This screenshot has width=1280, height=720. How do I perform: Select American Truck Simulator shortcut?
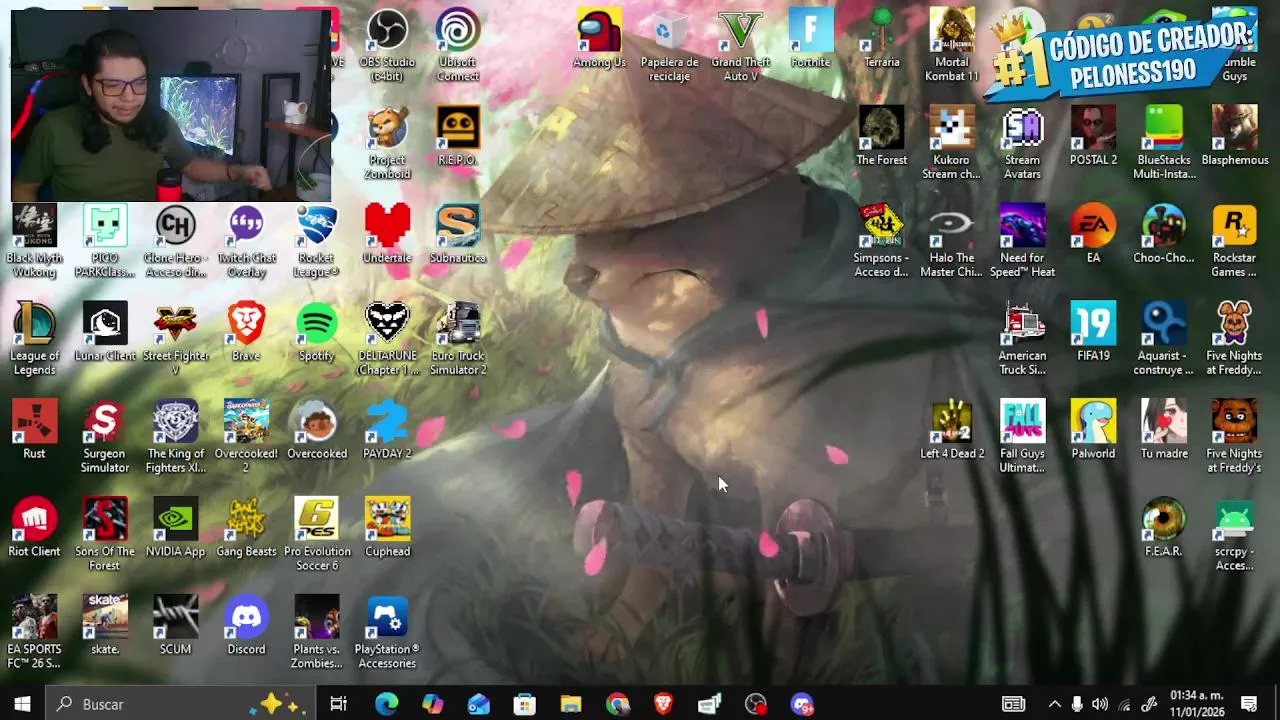click(x=1022, y=338)
